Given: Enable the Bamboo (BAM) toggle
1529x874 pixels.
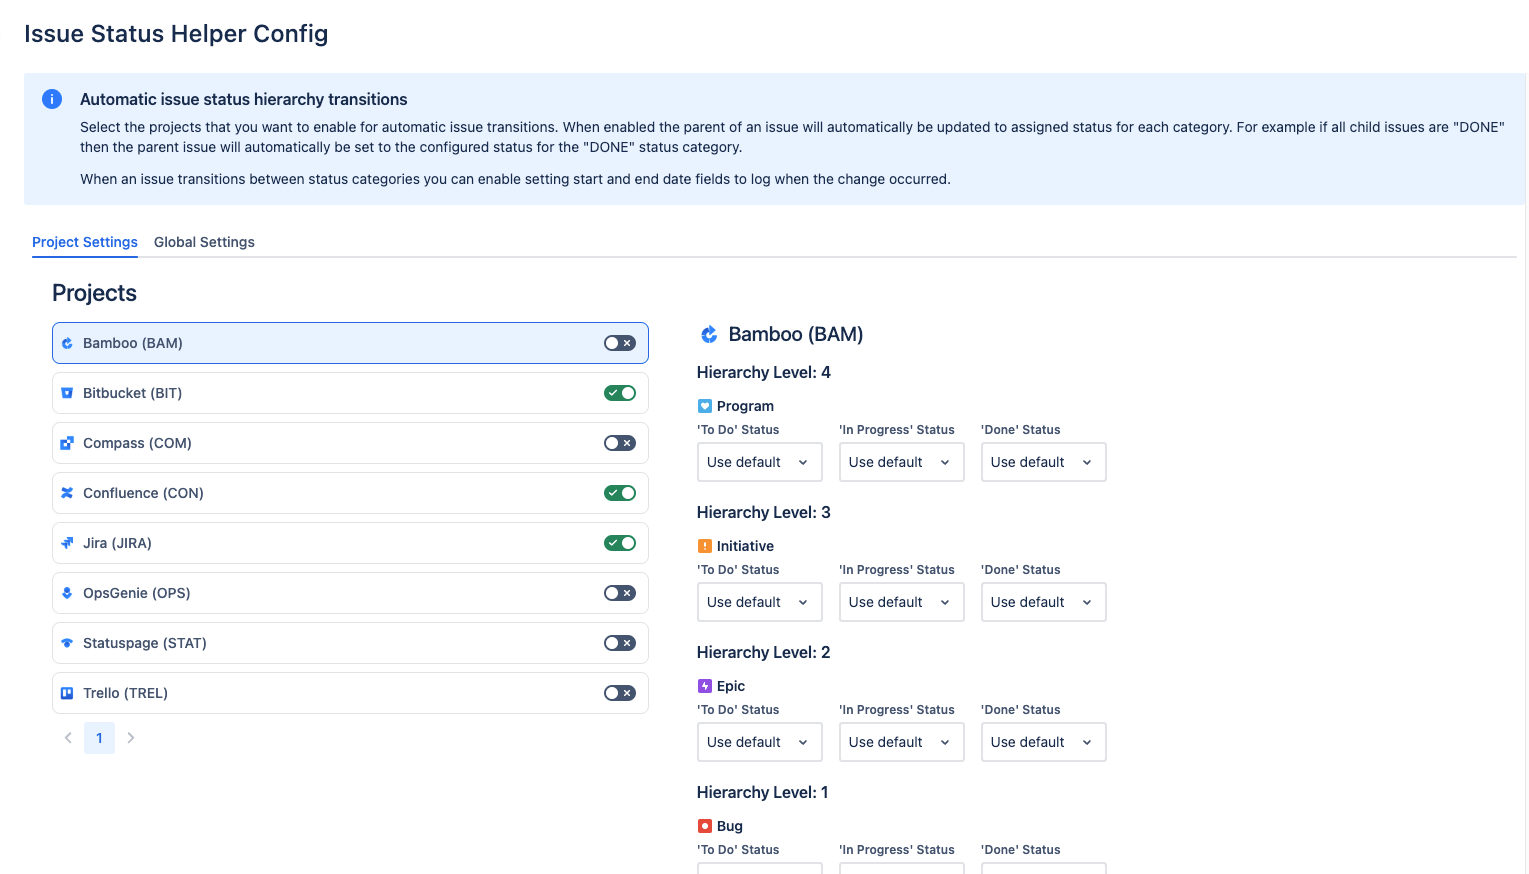Looking at the screenshot, I should (620, 343).
